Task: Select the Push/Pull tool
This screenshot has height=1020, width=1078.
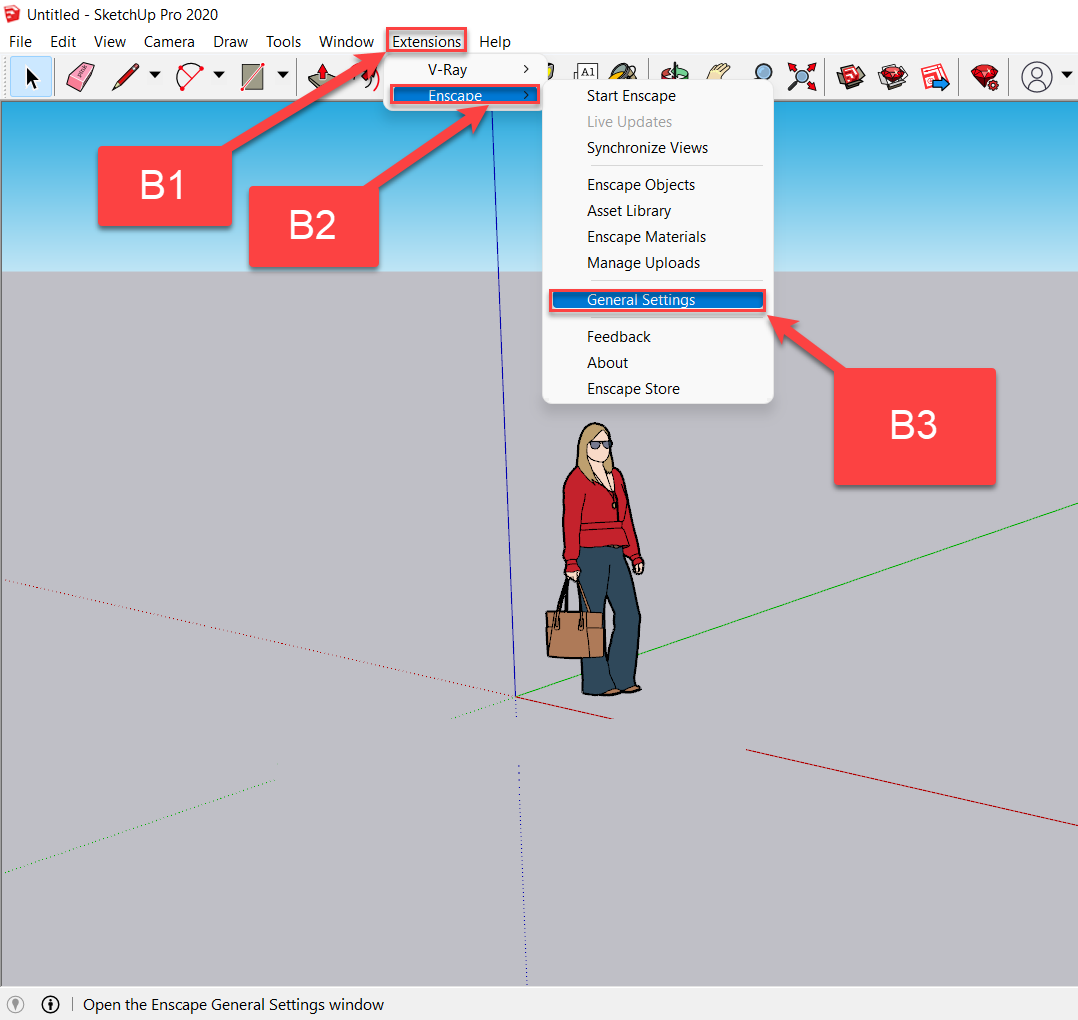Action: [322, 76]
